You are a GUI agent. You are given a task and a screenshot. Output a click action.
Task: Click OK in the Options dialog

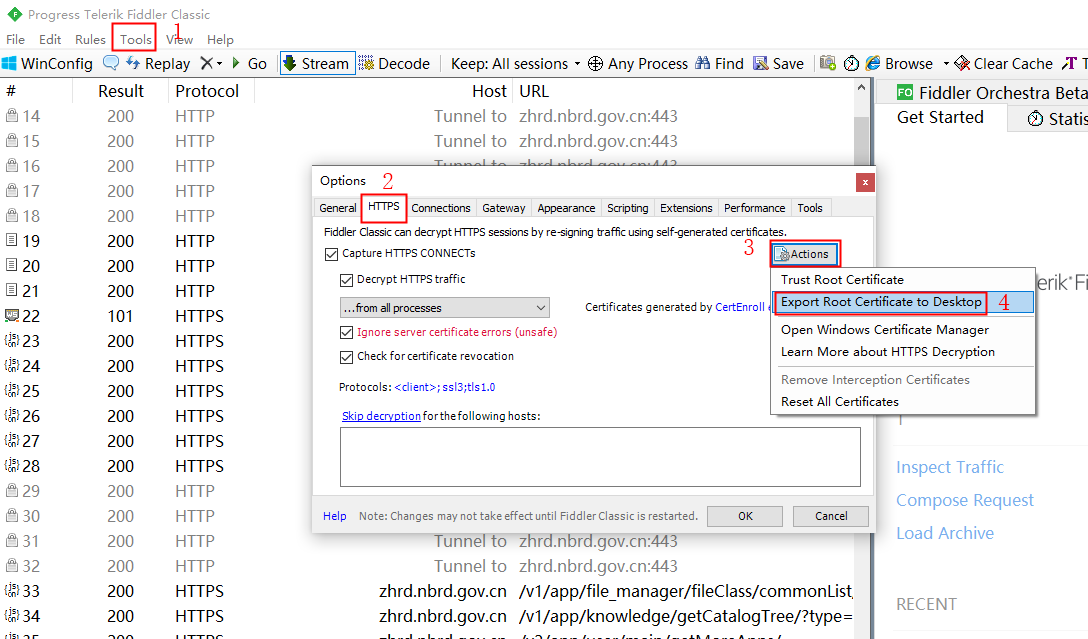coord(745,516)
